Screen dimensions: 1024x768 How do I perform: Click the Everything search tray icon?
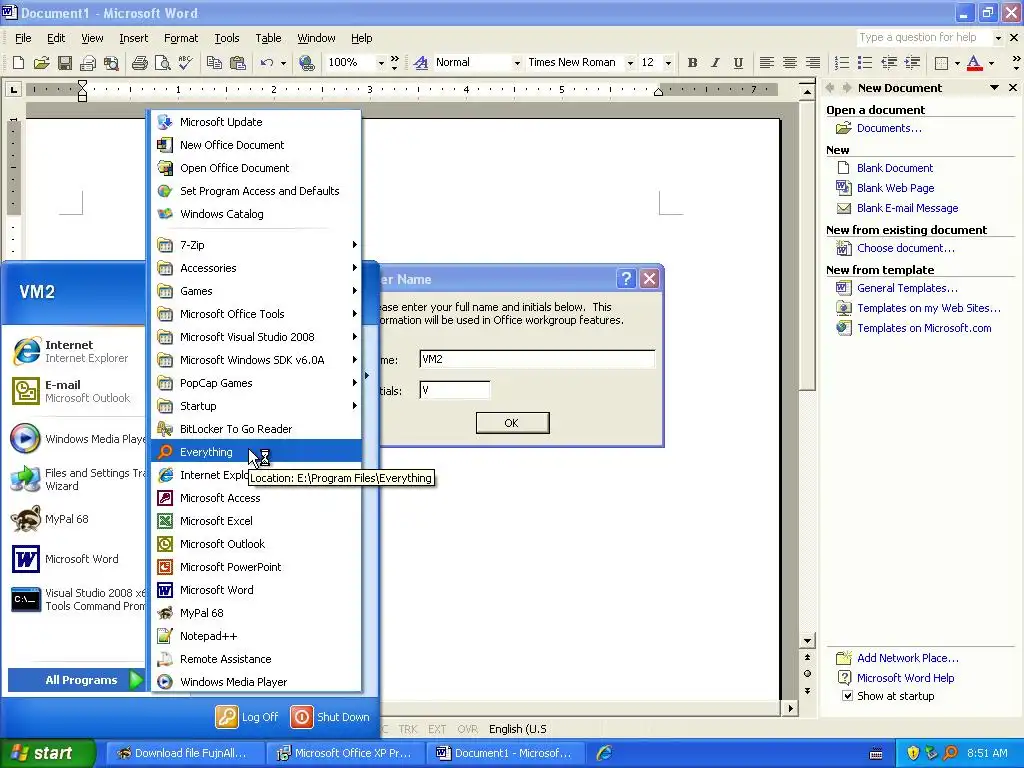pos(950,753)
